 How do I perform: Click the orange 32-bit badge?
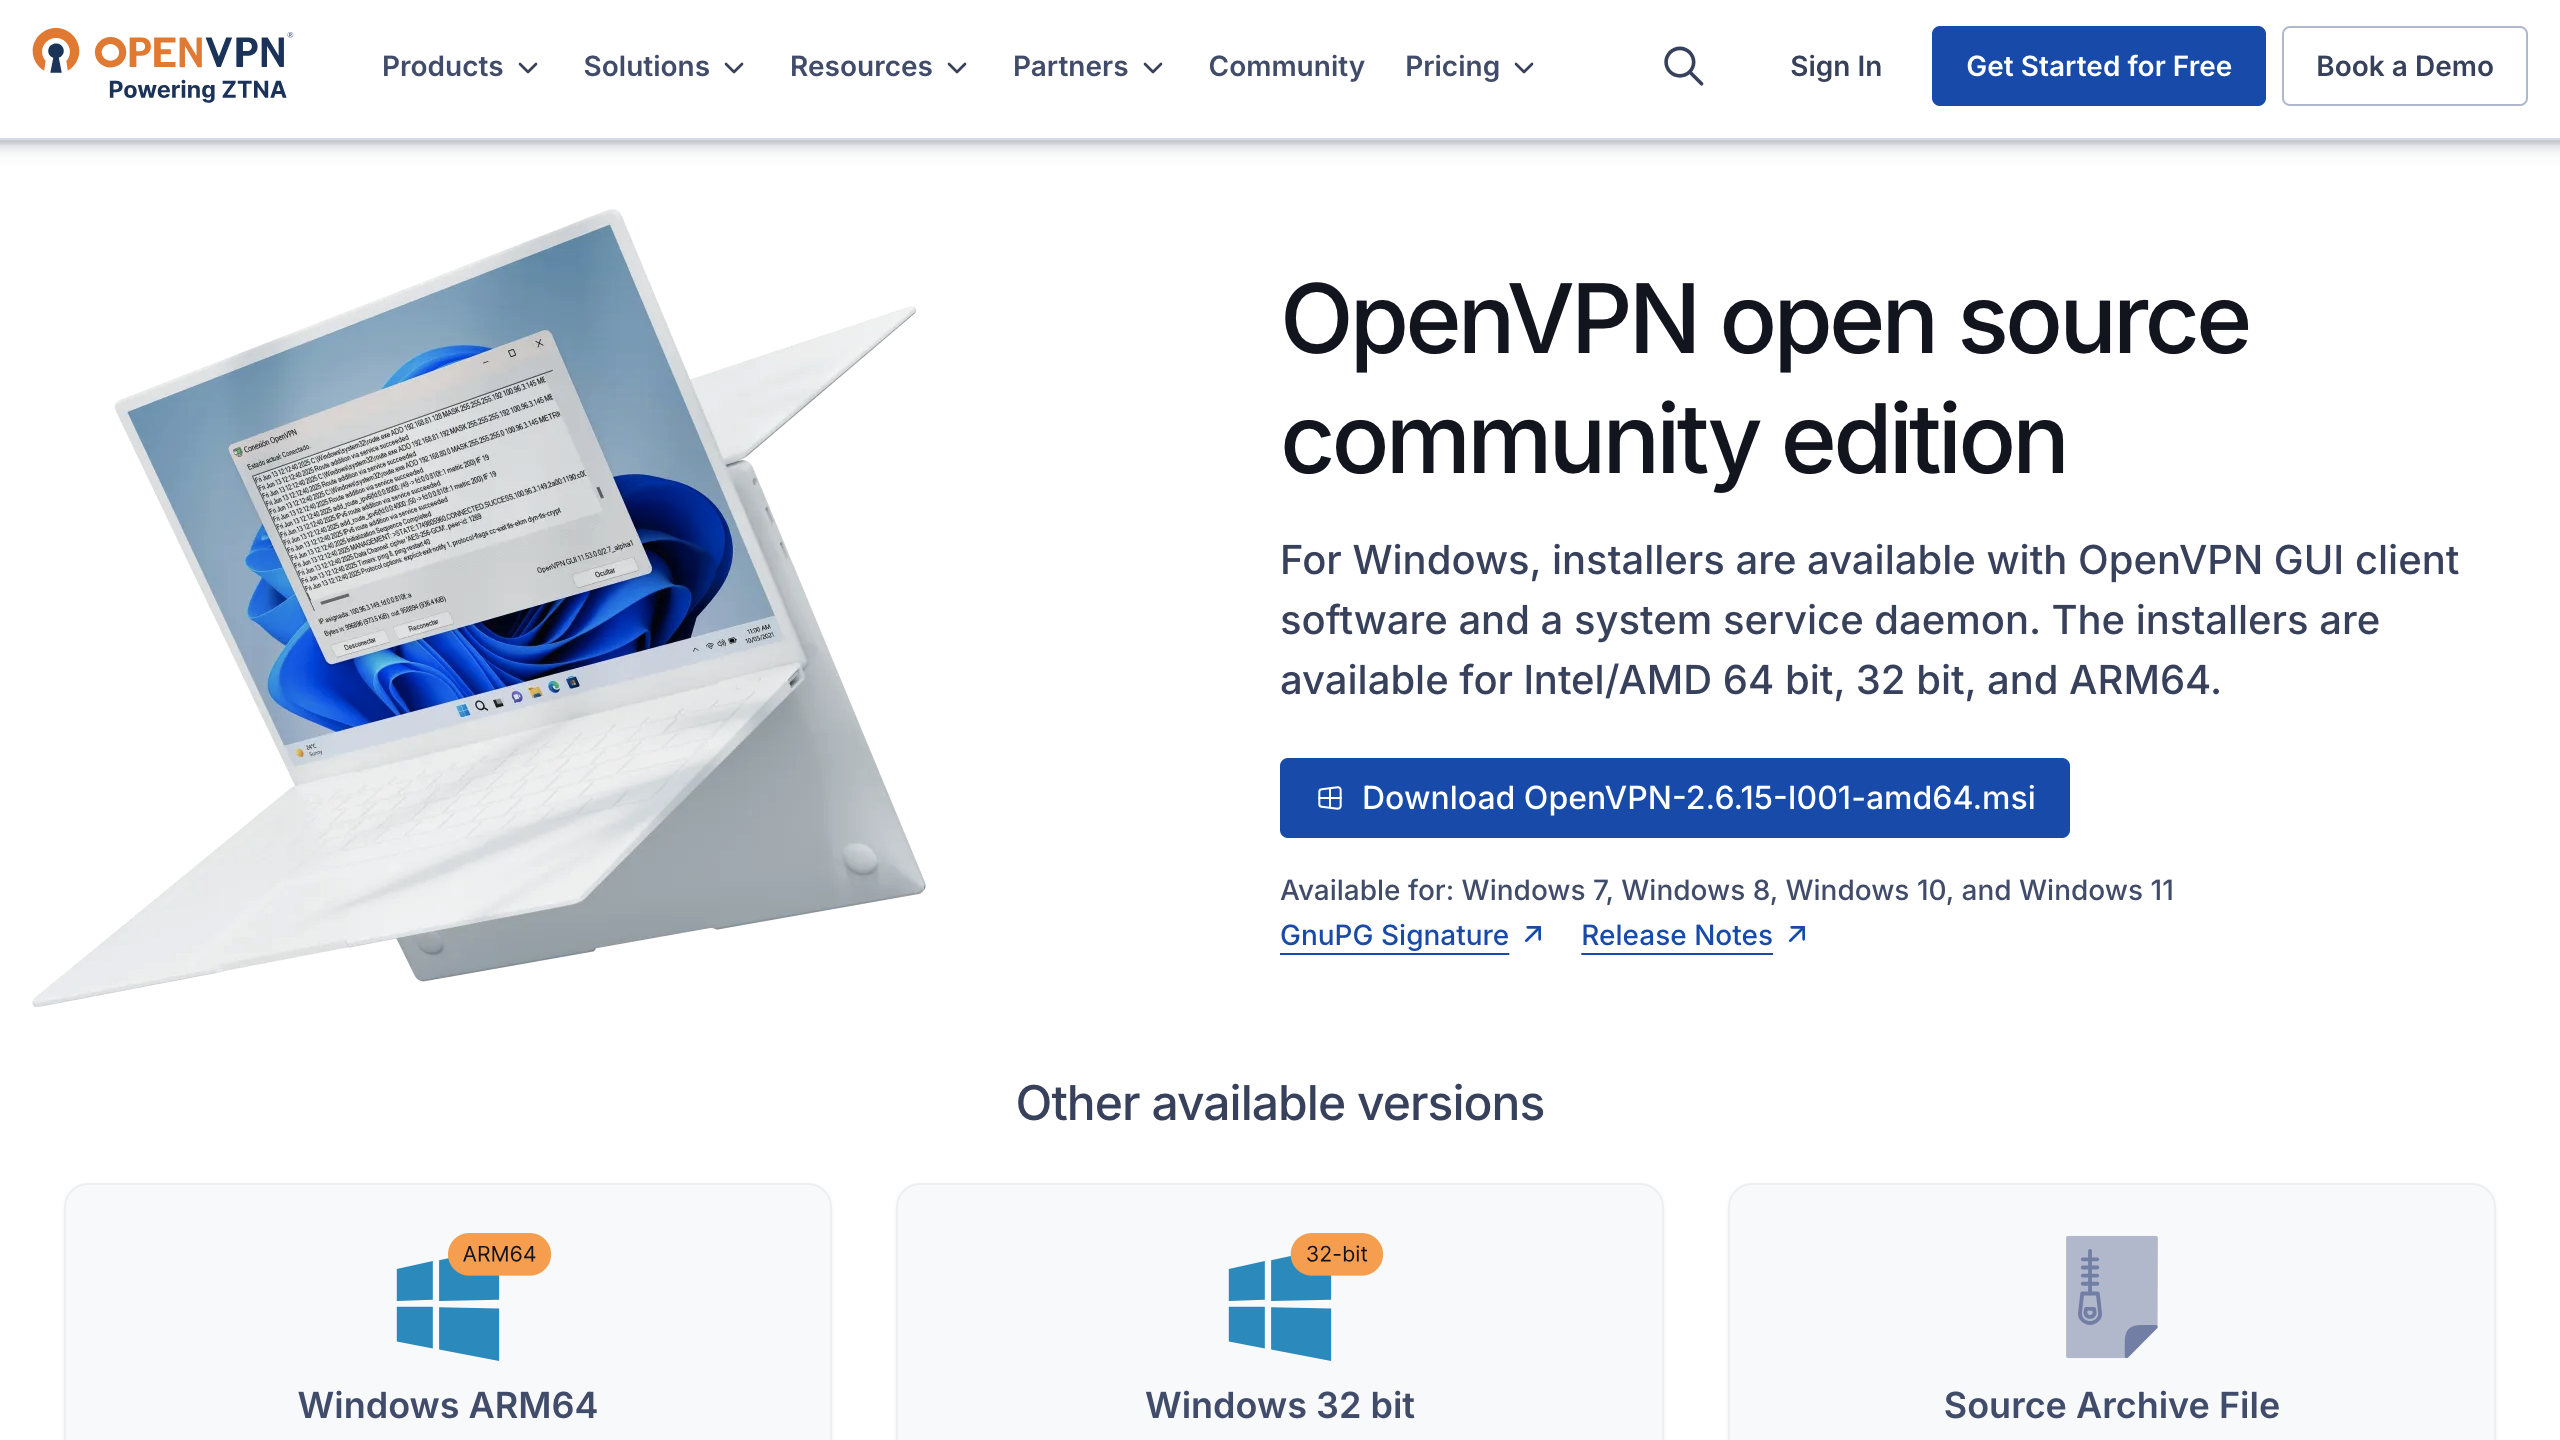click(x=1336, y=1254)
